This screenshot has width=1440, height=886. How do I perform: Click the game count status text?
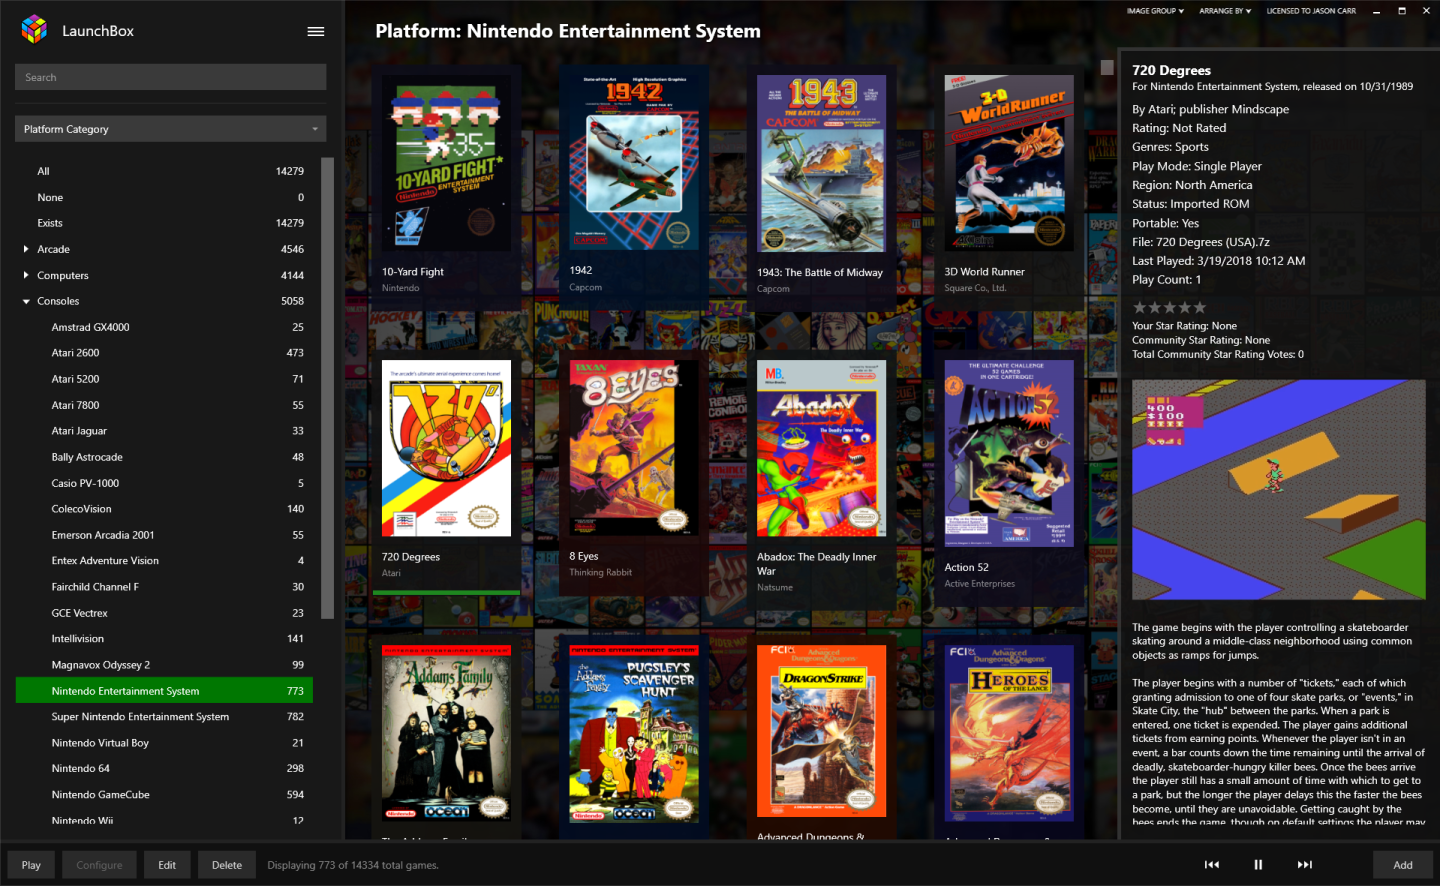coord(353,865)
